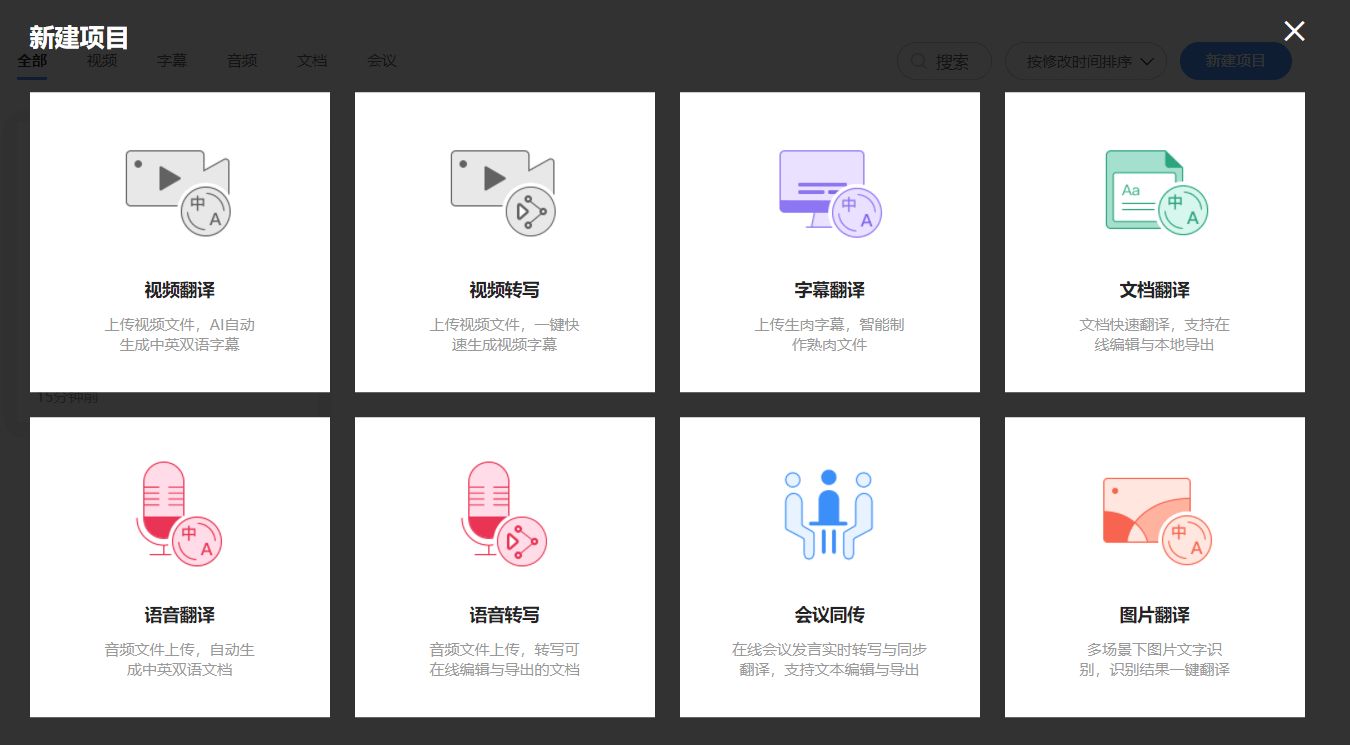The image size is (1350, 745).
Task: Click description 上传视频文件，AI自动生成中英双语字幕
Action: 180,335
